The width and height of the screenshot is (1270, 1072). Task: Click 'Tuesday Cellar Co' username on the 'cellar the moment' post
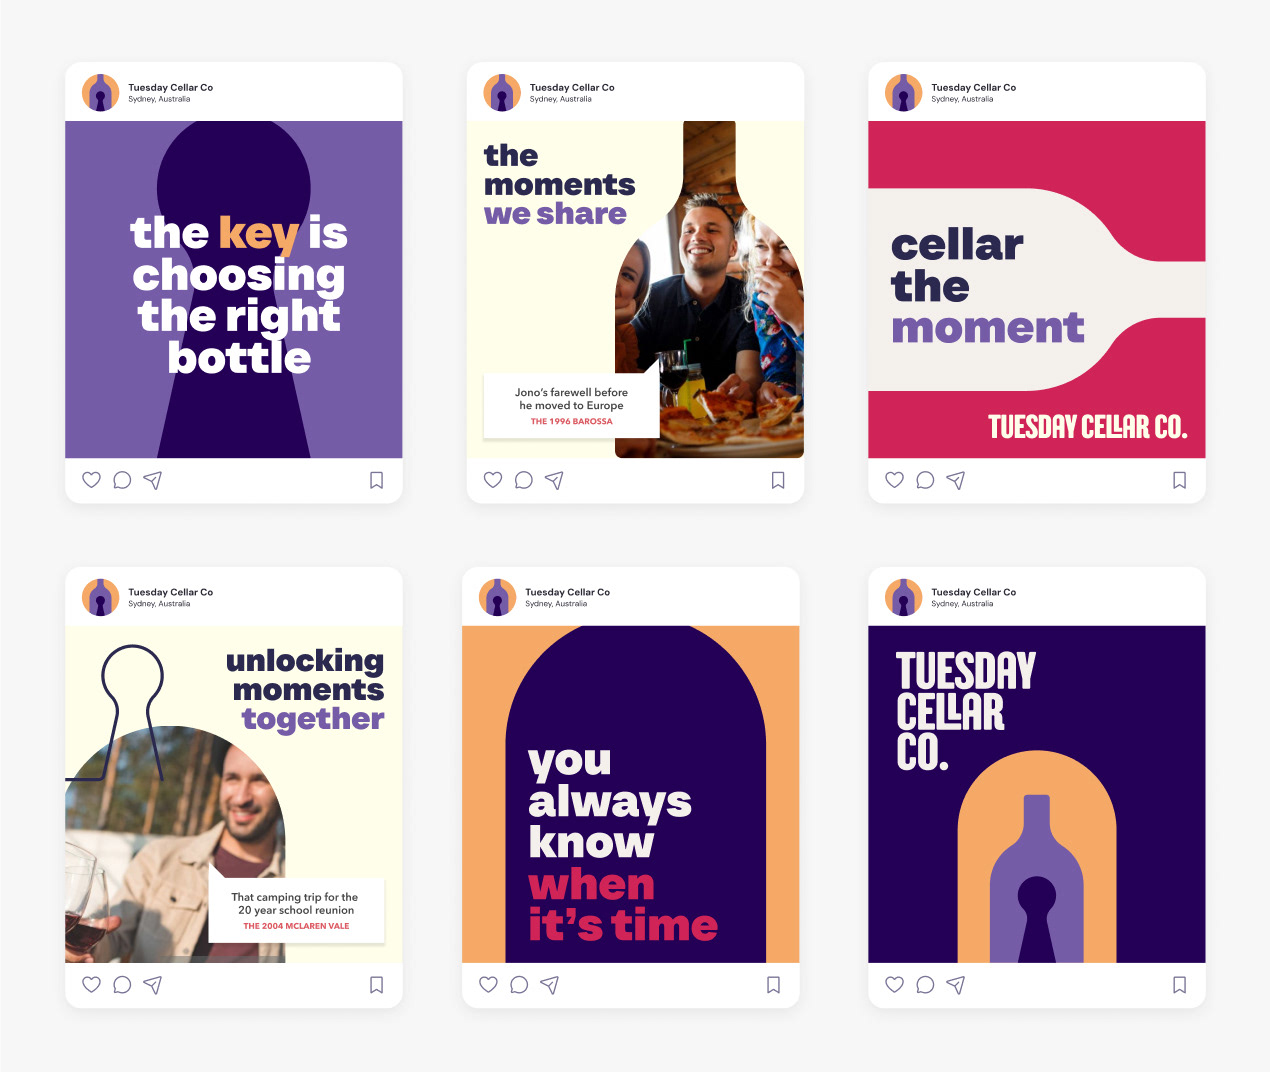[973, 88]
